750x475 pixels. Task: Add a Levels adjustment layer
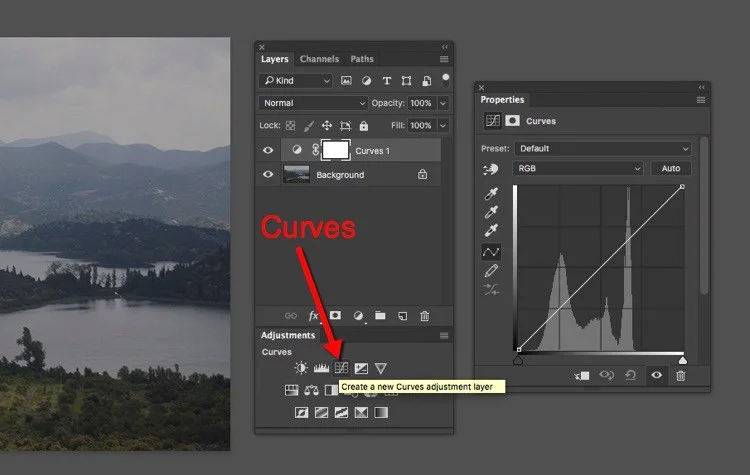coord(321,368)
